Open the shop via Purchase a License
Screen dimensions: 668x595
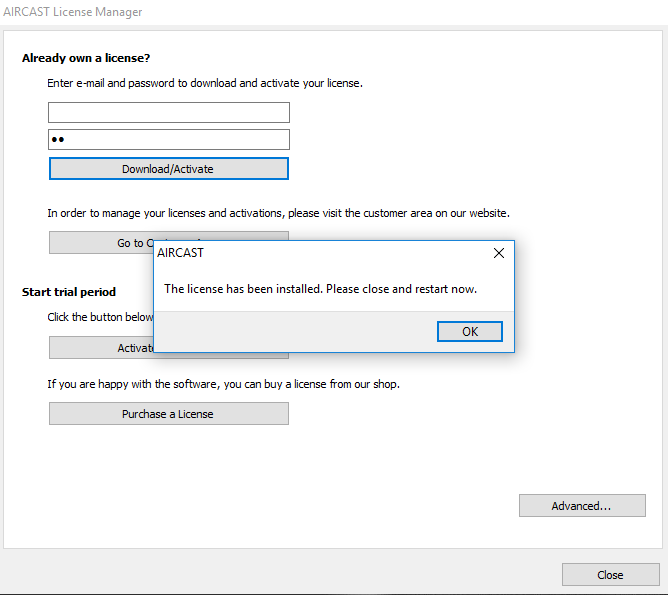[x=168, y=414]
